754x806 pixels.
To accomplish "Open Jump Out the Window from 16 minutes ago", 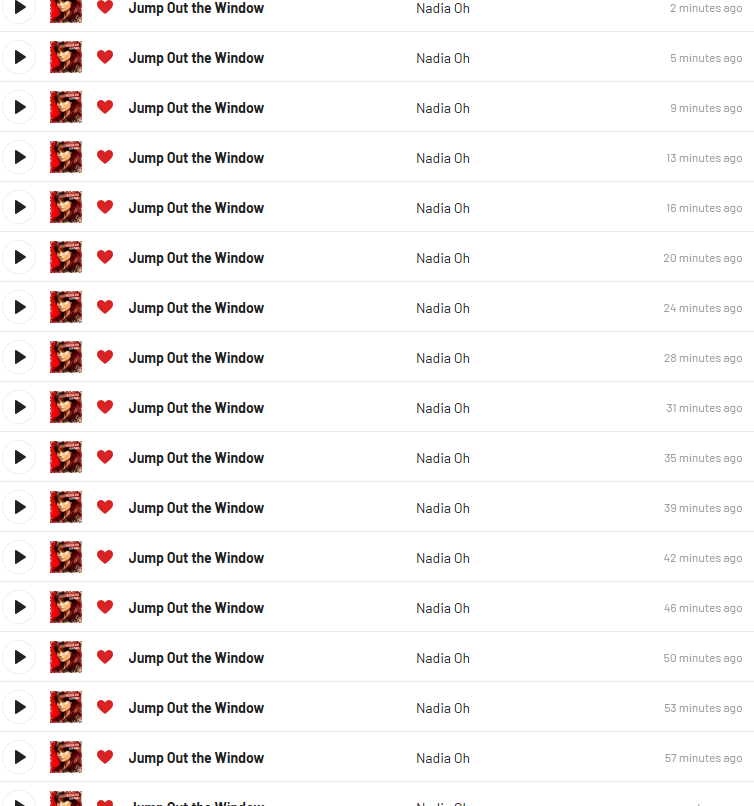I will 196,208.
